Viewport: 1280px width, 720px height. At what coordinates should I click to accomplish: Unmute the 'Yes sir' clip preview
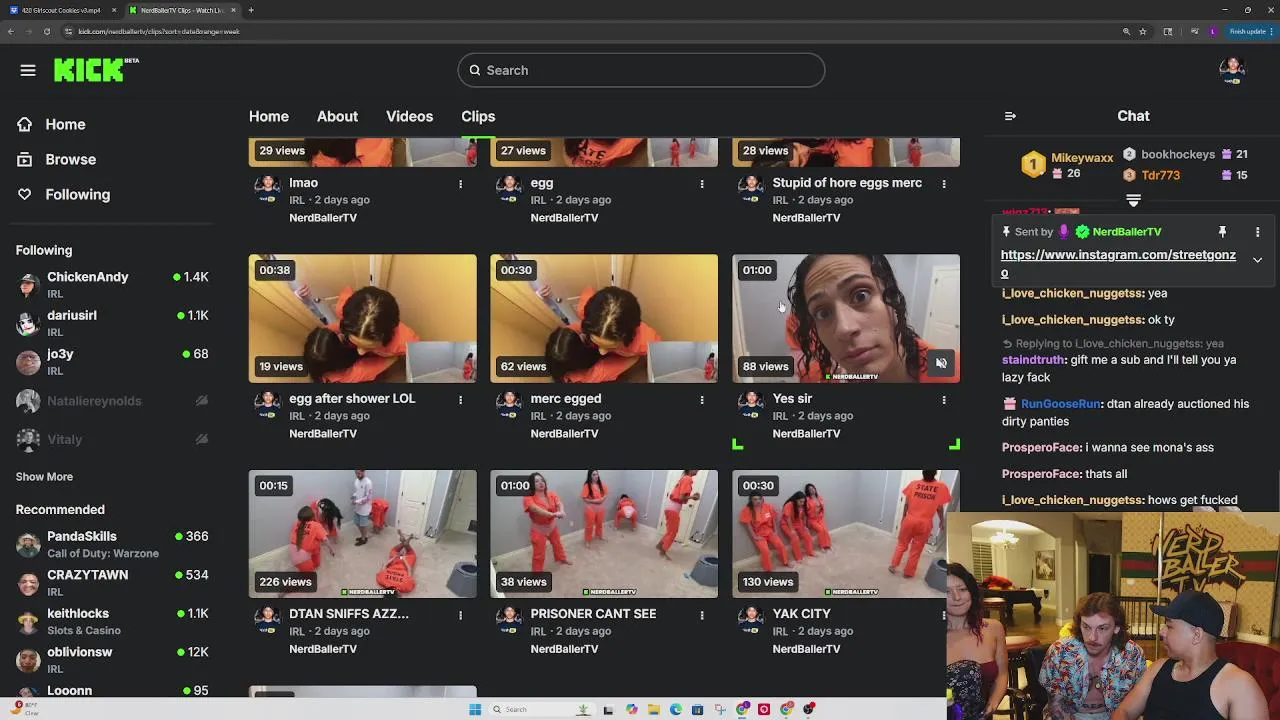pyautogui.click(x=941, y=363)
